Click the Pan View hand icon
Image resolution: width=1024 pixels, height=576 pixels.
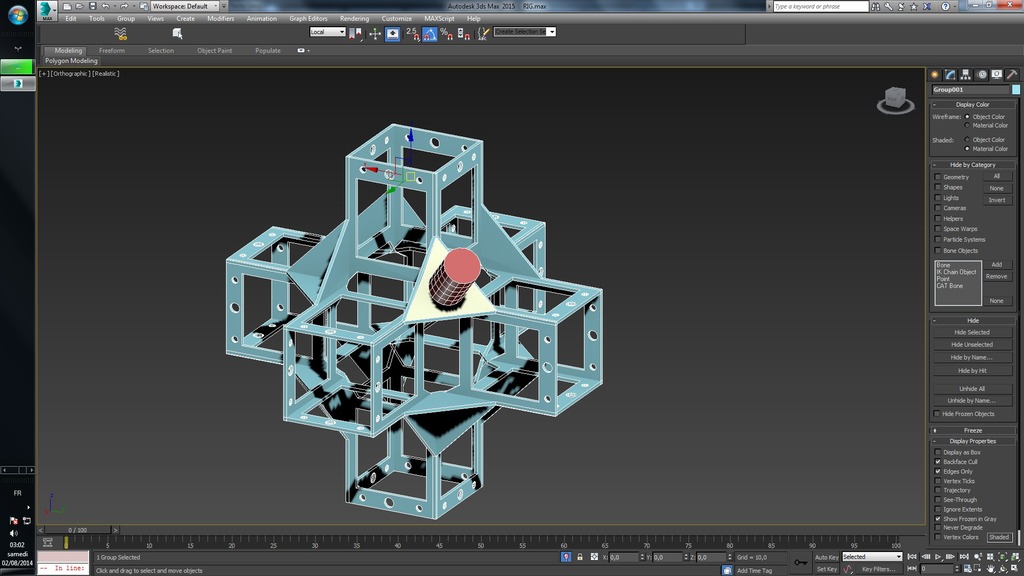pos(991,569)
